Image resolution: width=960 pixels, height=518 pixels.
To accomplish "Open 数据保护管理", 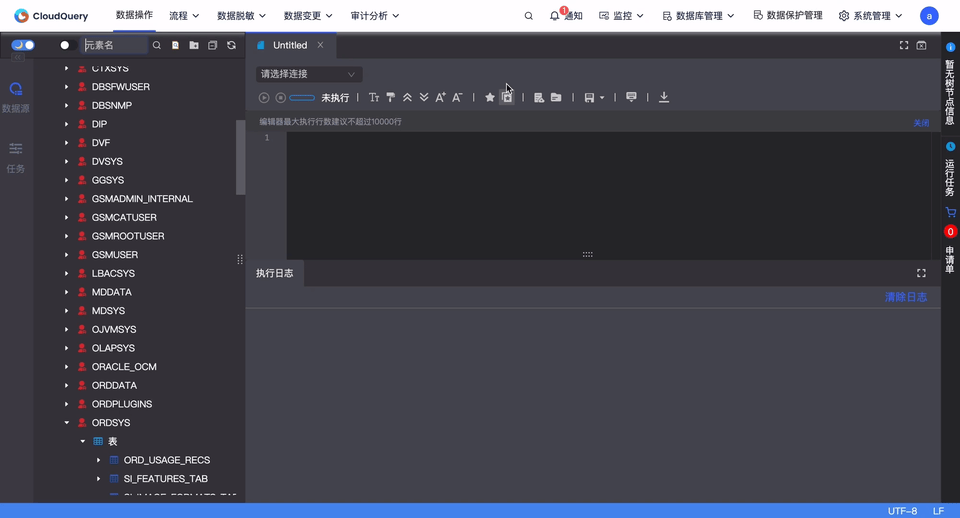I will (x=788, y=15).
